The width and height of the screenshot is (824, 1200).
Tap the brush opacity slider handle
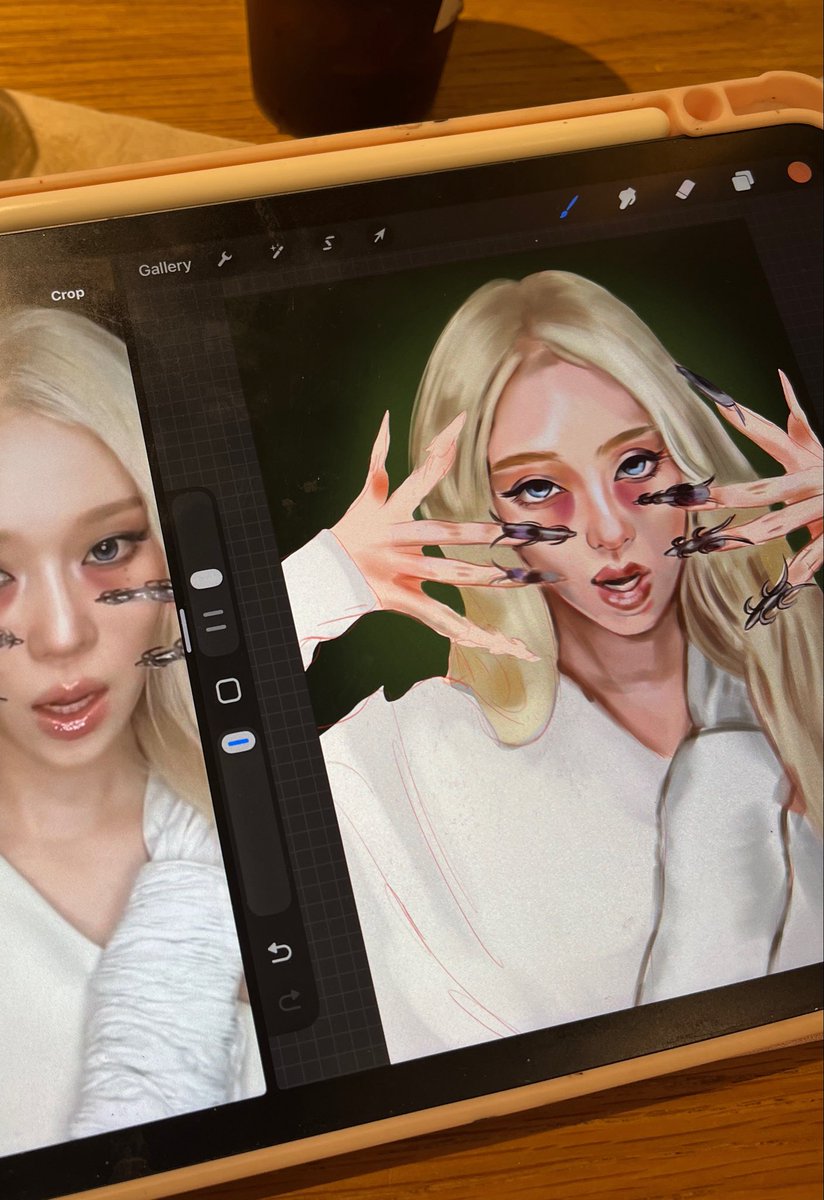tap(236, 741)
